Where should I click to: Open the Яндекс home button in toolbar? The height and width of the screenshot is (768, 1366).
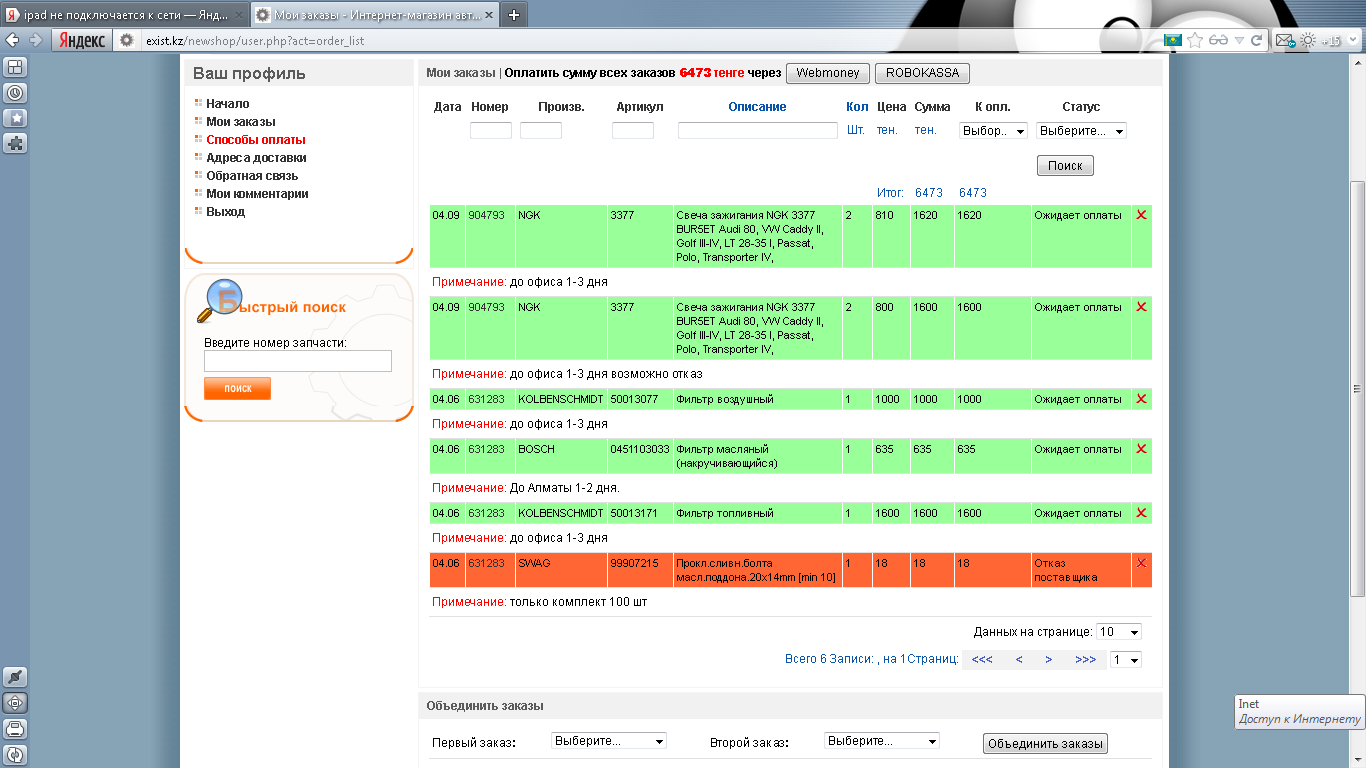click(81, 40)
